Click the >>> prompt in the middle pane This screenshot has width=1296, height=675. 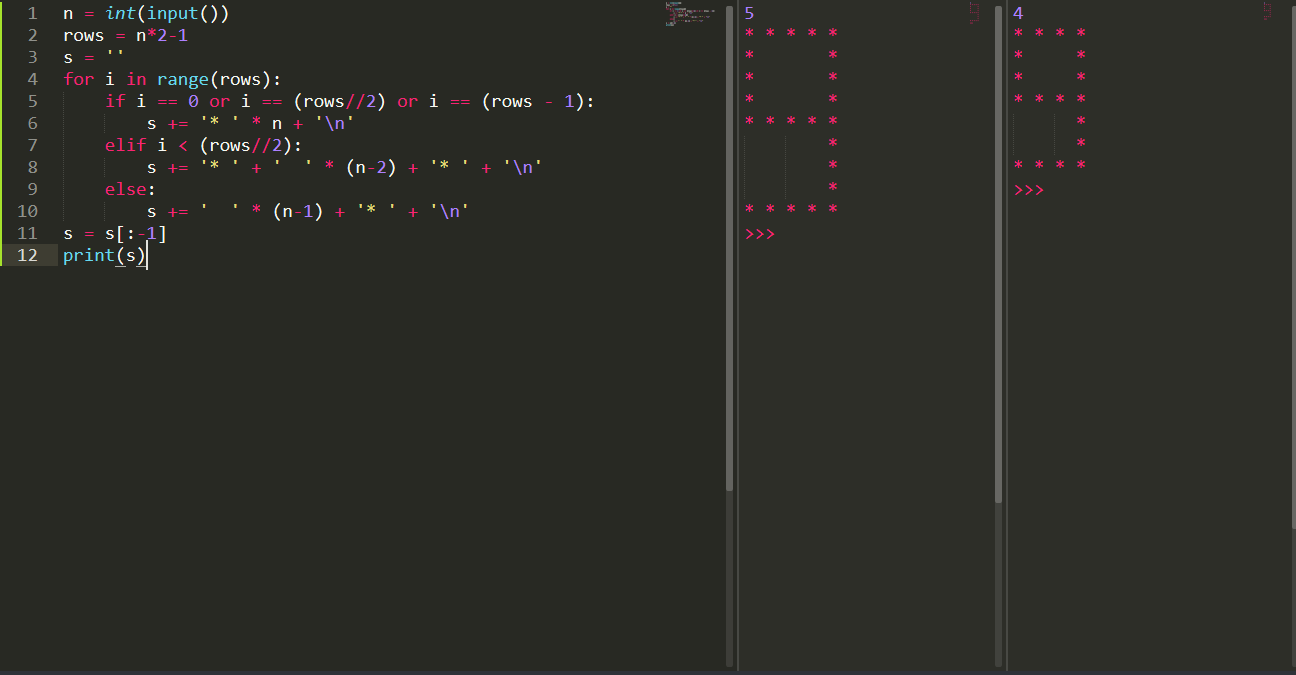[760, 234]
